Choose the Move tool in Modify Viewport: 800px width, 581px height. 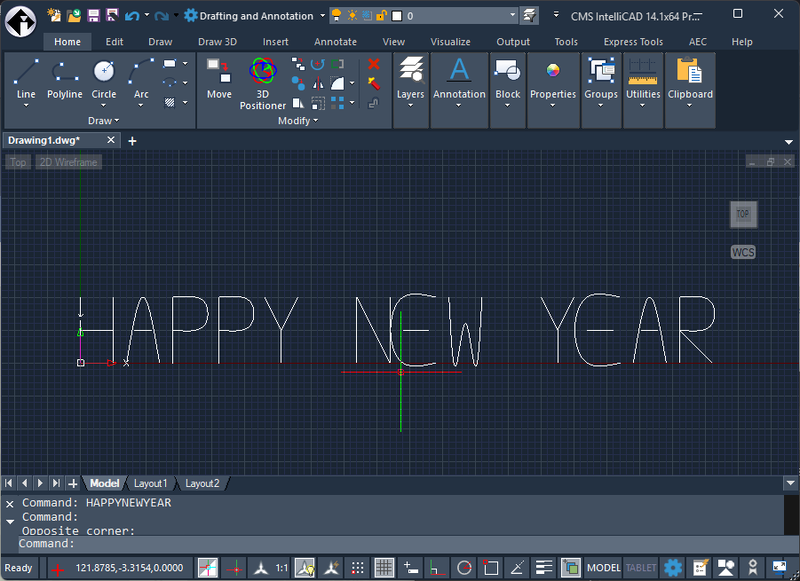[x=219, y=79]
